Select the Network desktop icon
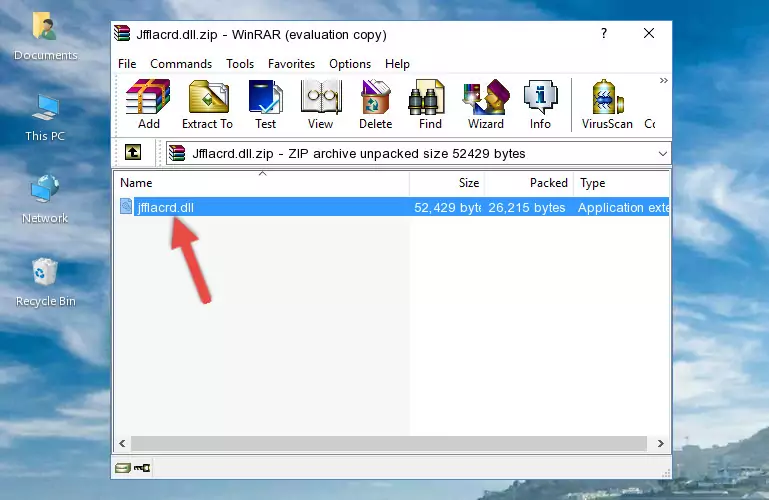This screenshot has height=500, width=769. point(45,200)
